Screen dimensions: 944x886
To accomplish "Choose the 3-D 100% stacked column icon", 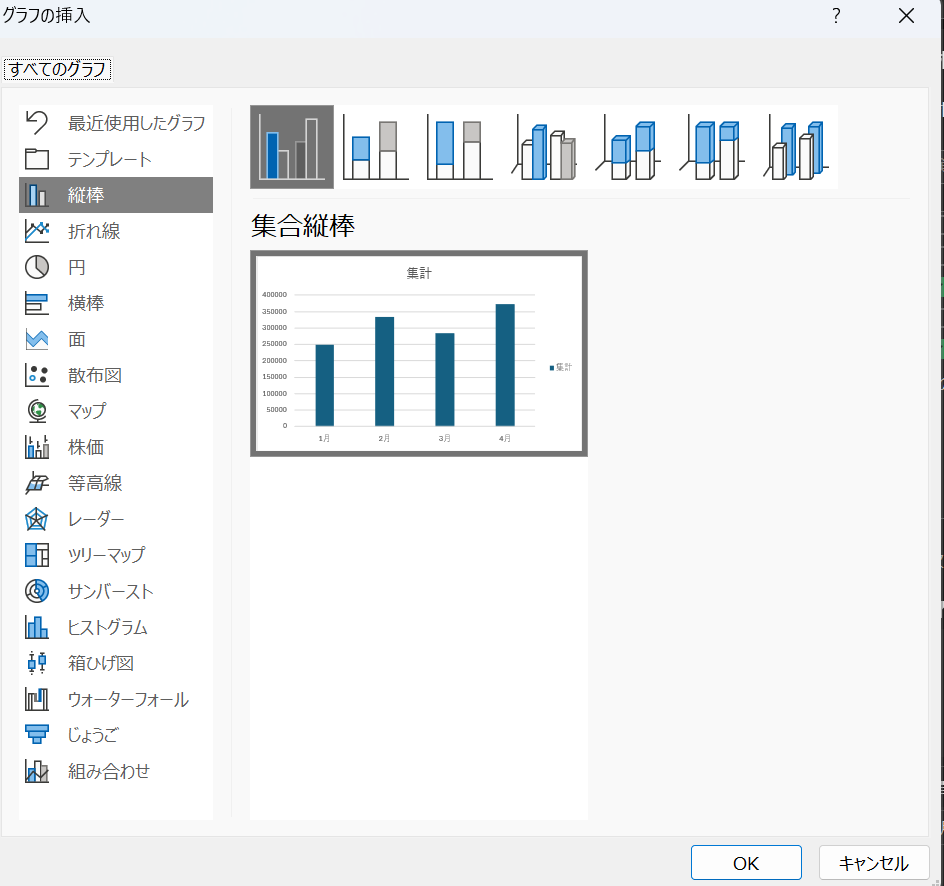I will tap(713, 148).
